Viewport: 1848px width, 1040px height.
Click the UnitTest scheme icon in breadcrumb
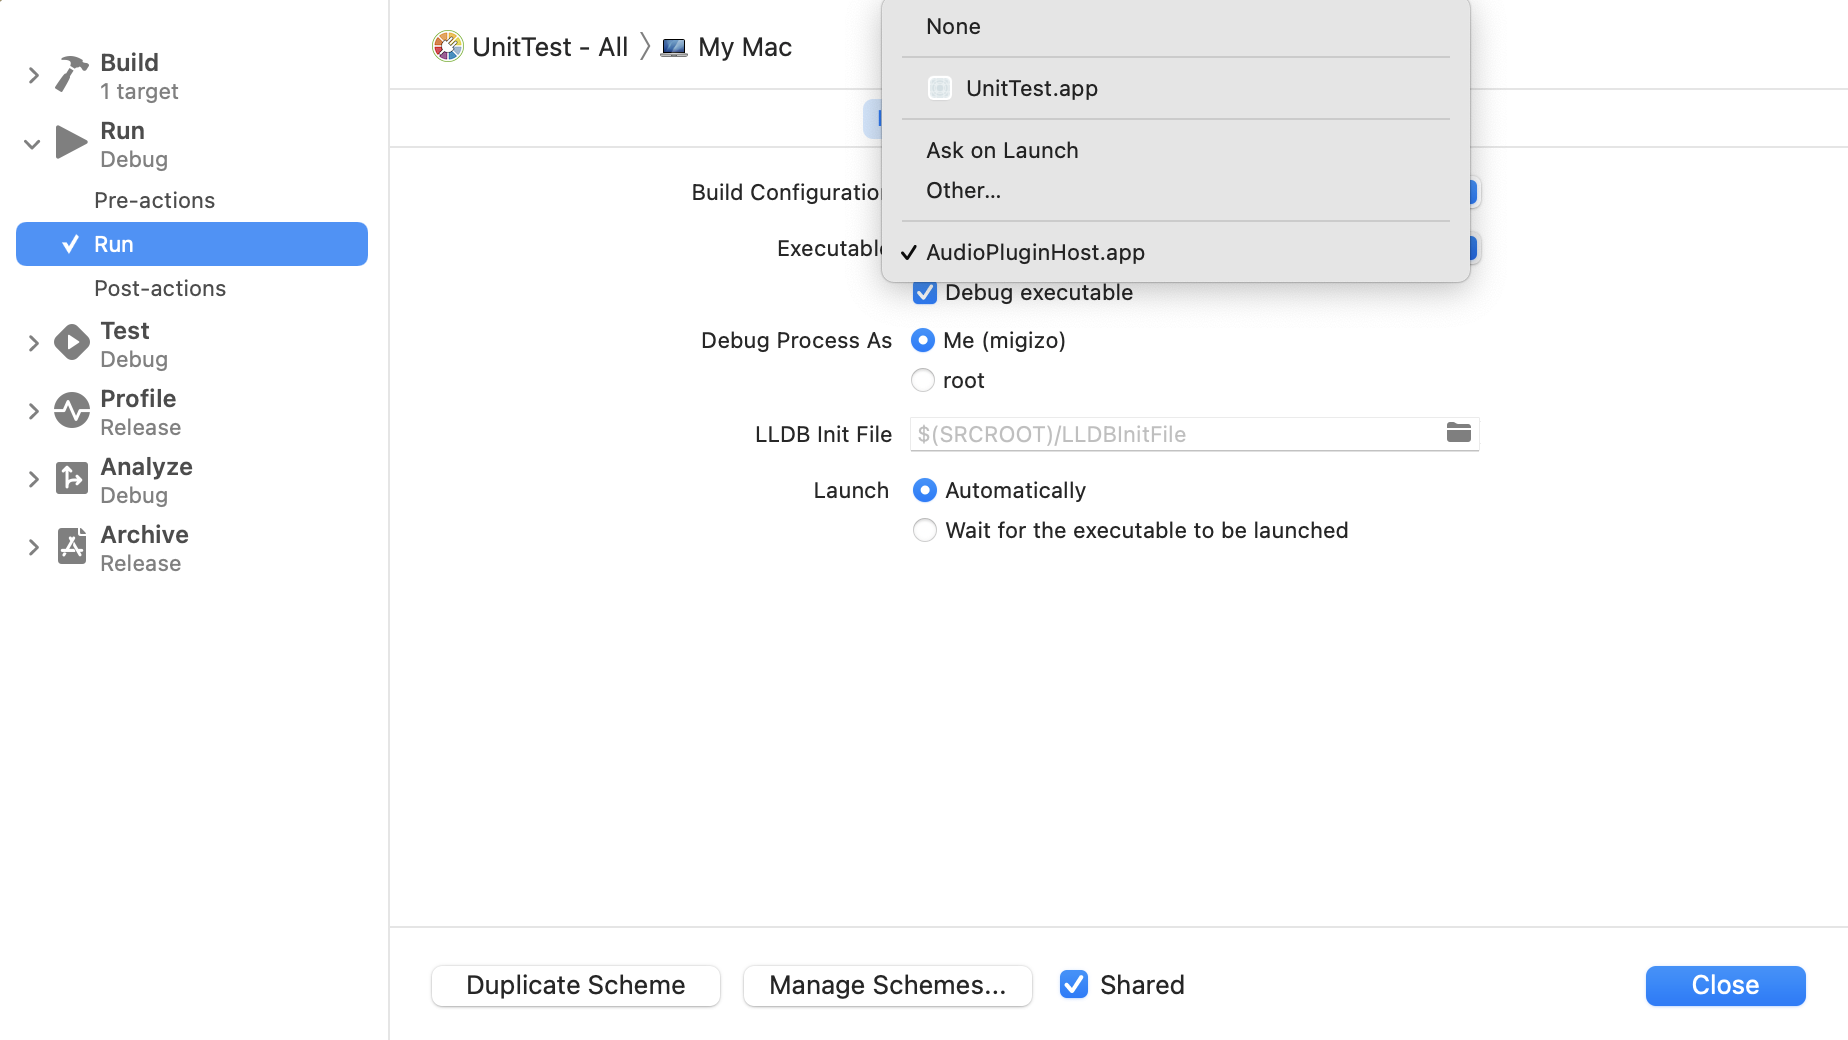tap(447, 46)
